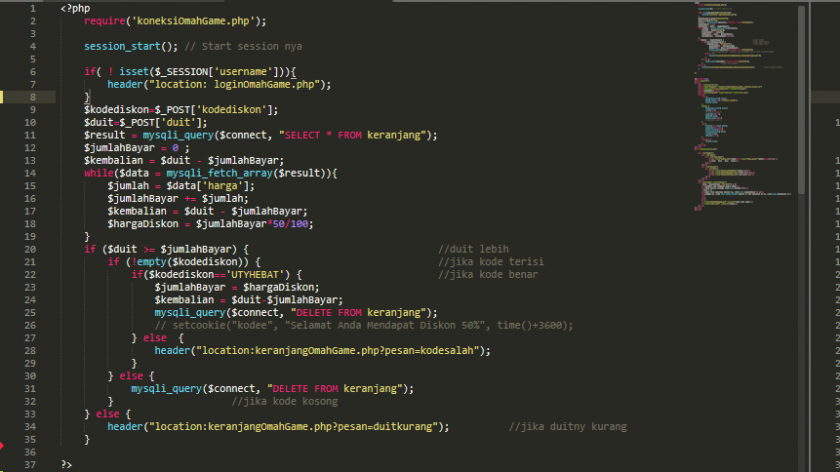Image resolution: width=840 pixels, height=472 pixels.
Task: Click the vertical scrollbar beside the minimap
Action: (x=802, y=200)
